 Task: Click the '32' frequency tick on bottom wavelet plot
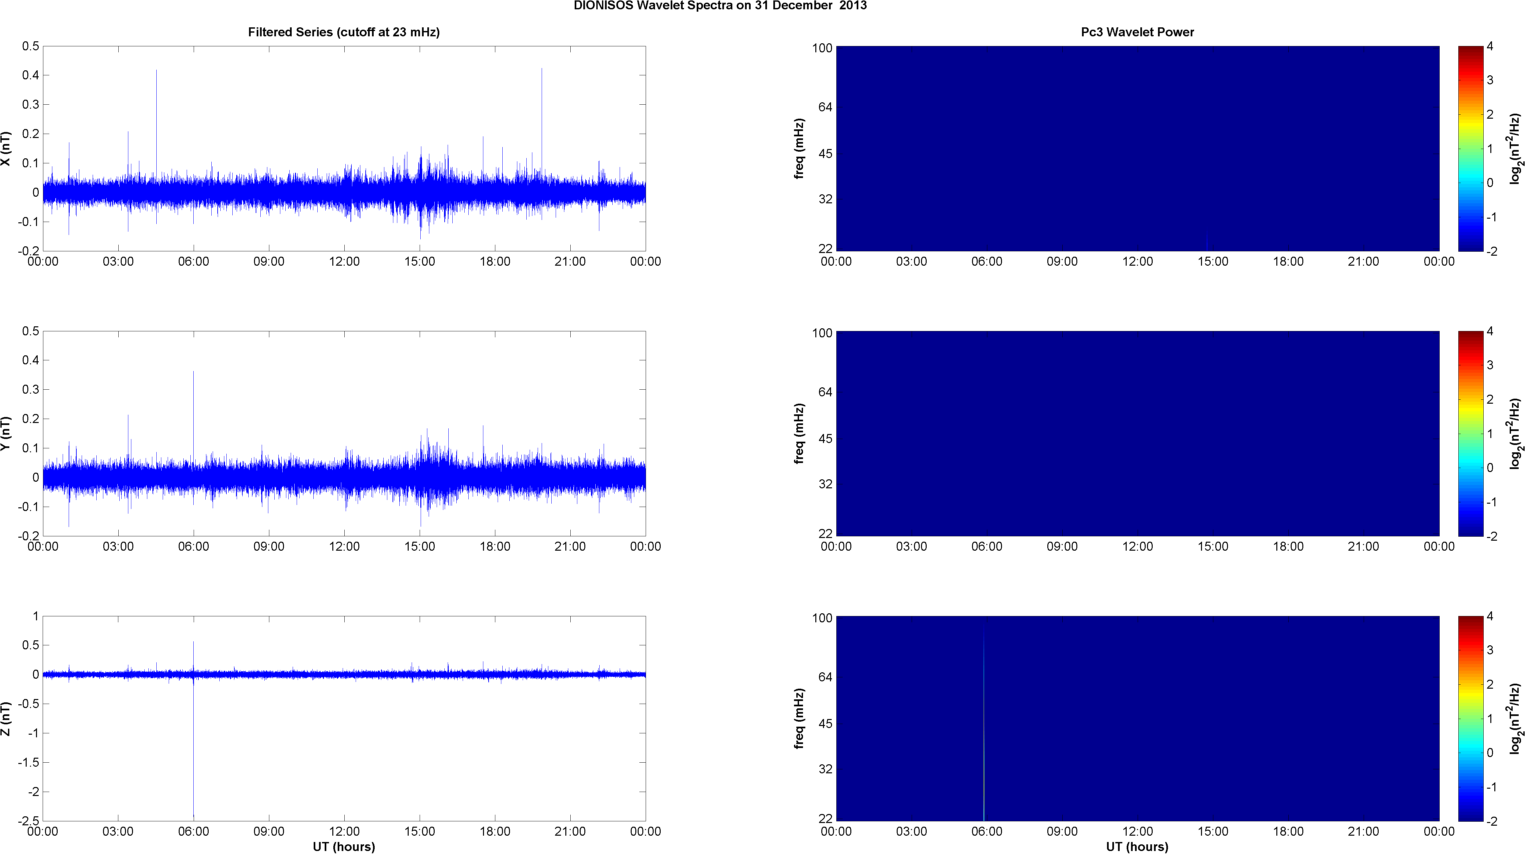pos(826,770)
